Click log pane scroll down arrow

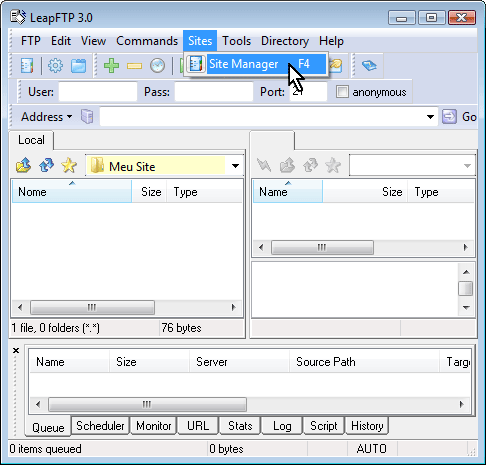466,307
